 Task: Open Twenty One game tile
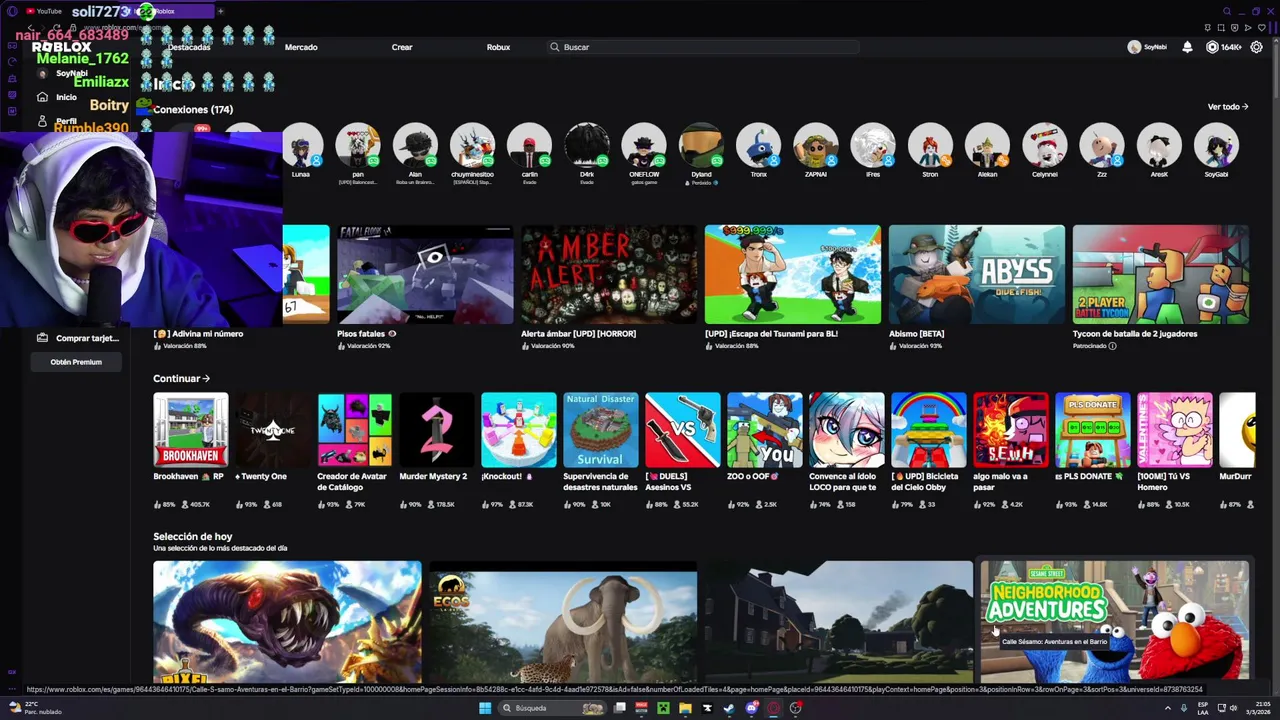[x=273, y=430]
